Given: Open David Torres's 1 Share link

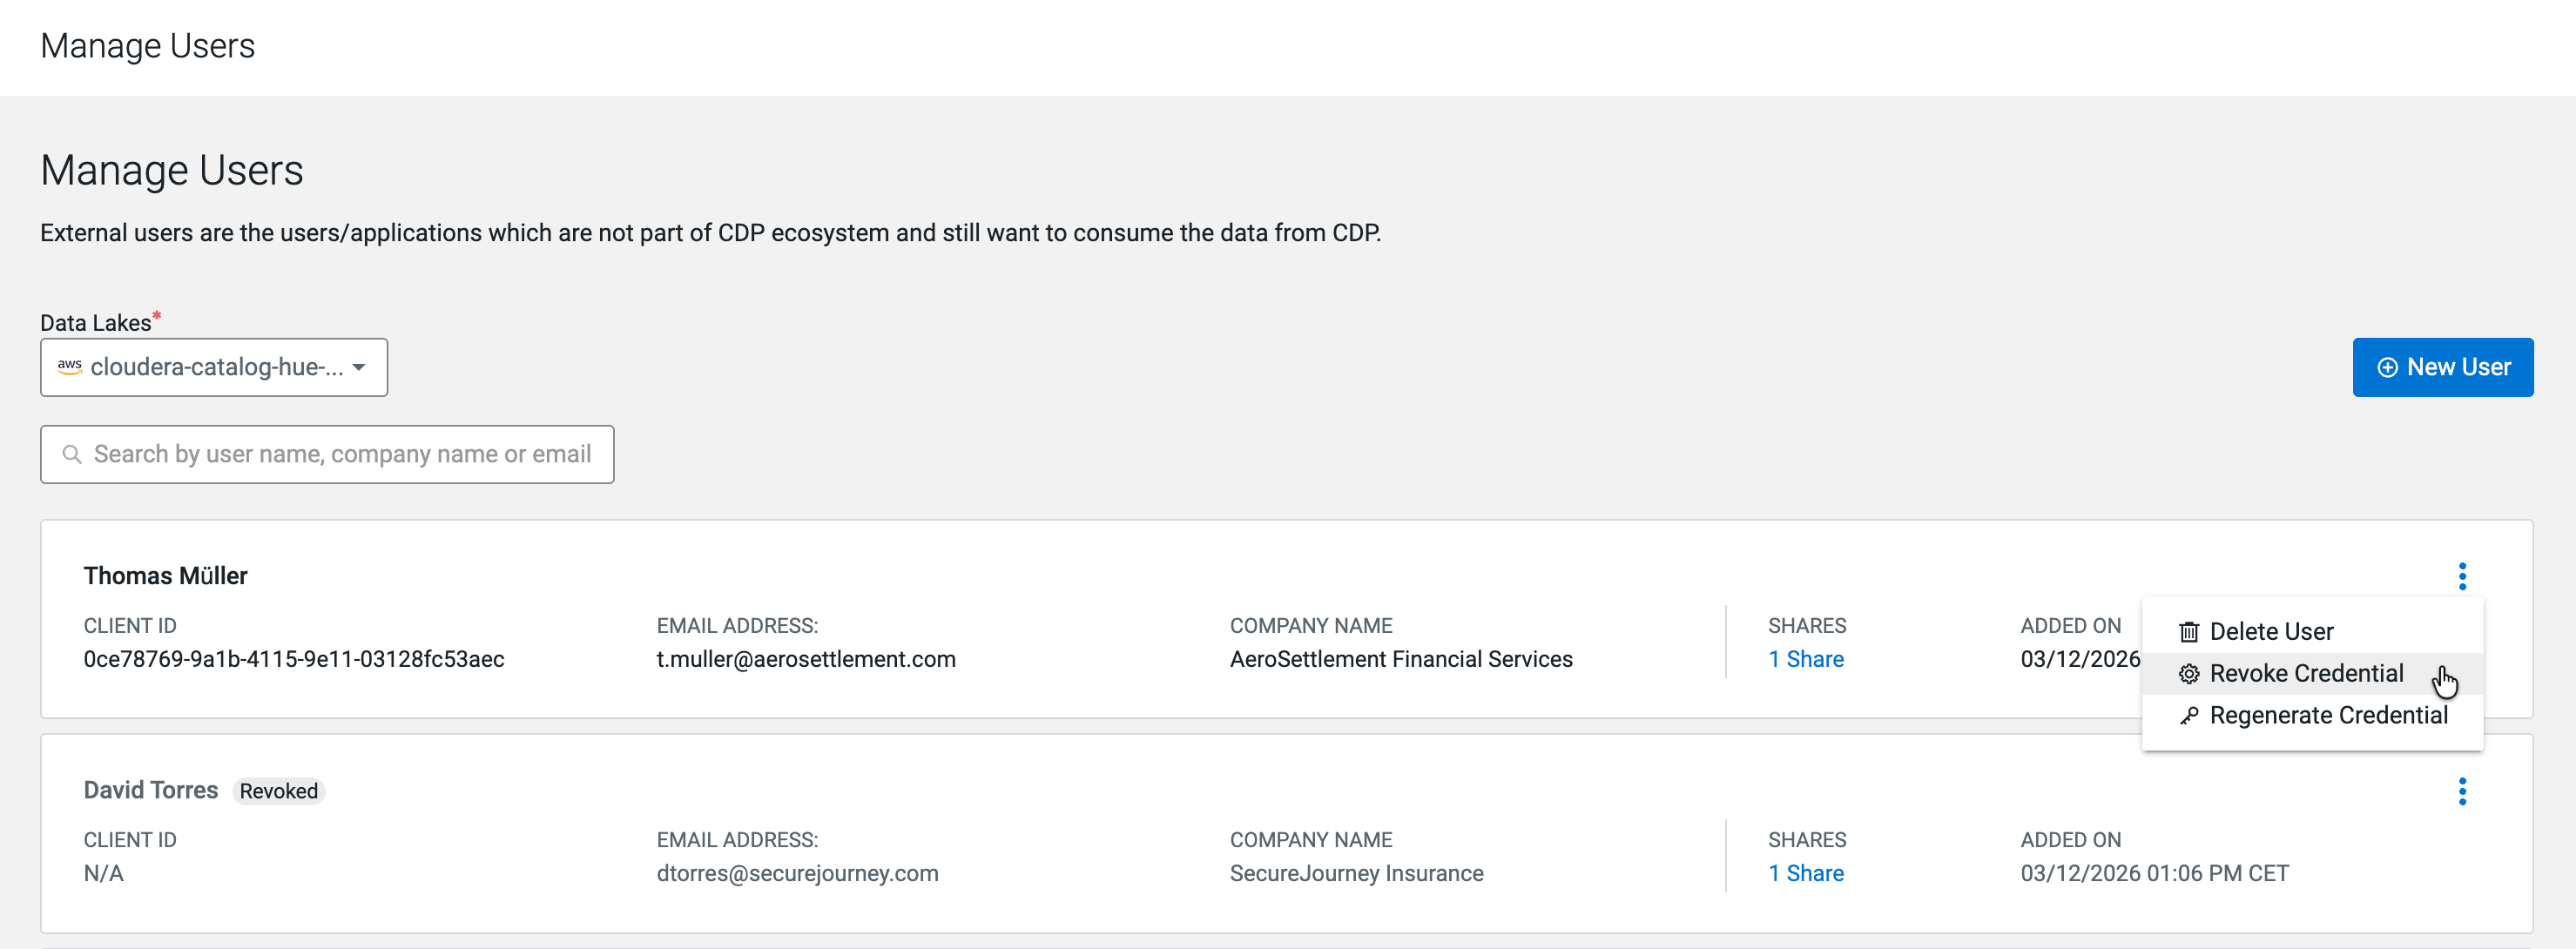Looking at the screenshot, I should tap(1805, 873).
